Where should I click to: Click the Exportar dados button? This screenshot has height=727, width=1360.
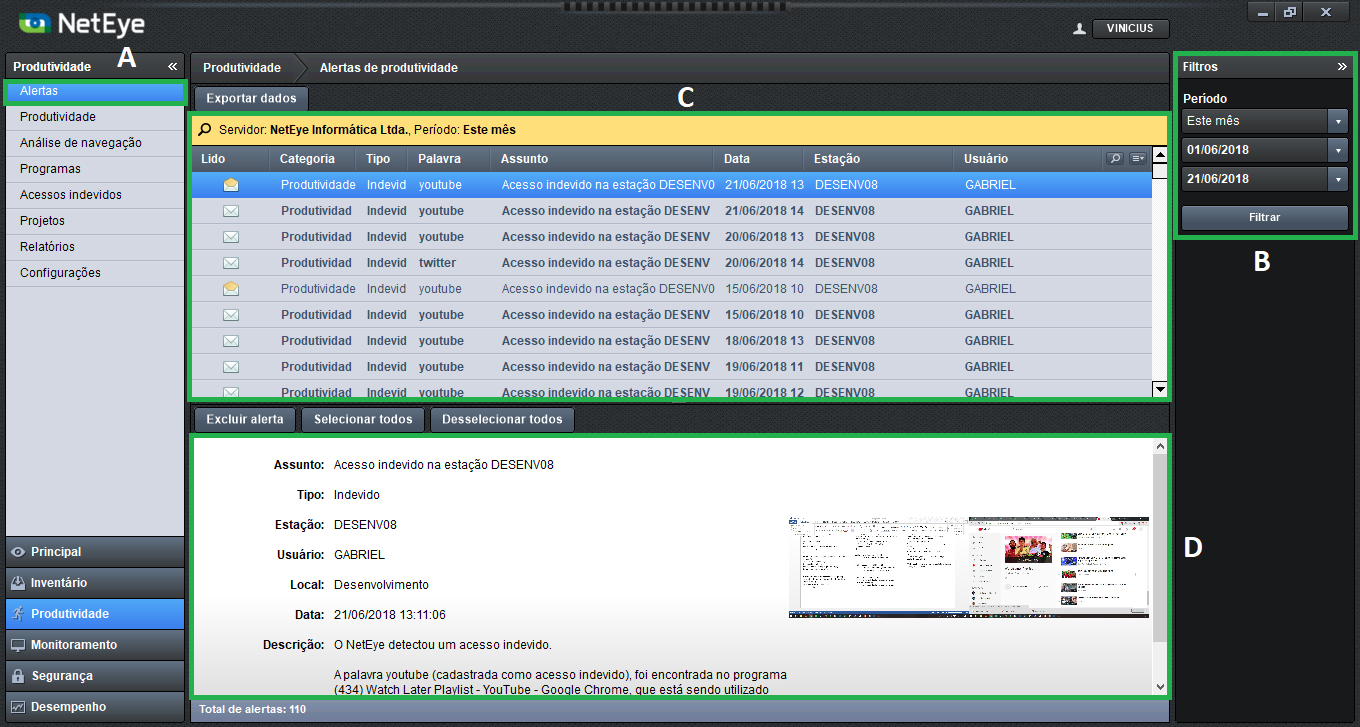tap(251, 99)
